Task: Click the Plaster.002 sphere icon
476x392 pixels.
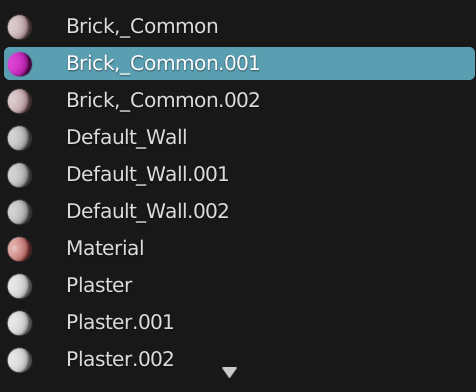Action: 20,360
